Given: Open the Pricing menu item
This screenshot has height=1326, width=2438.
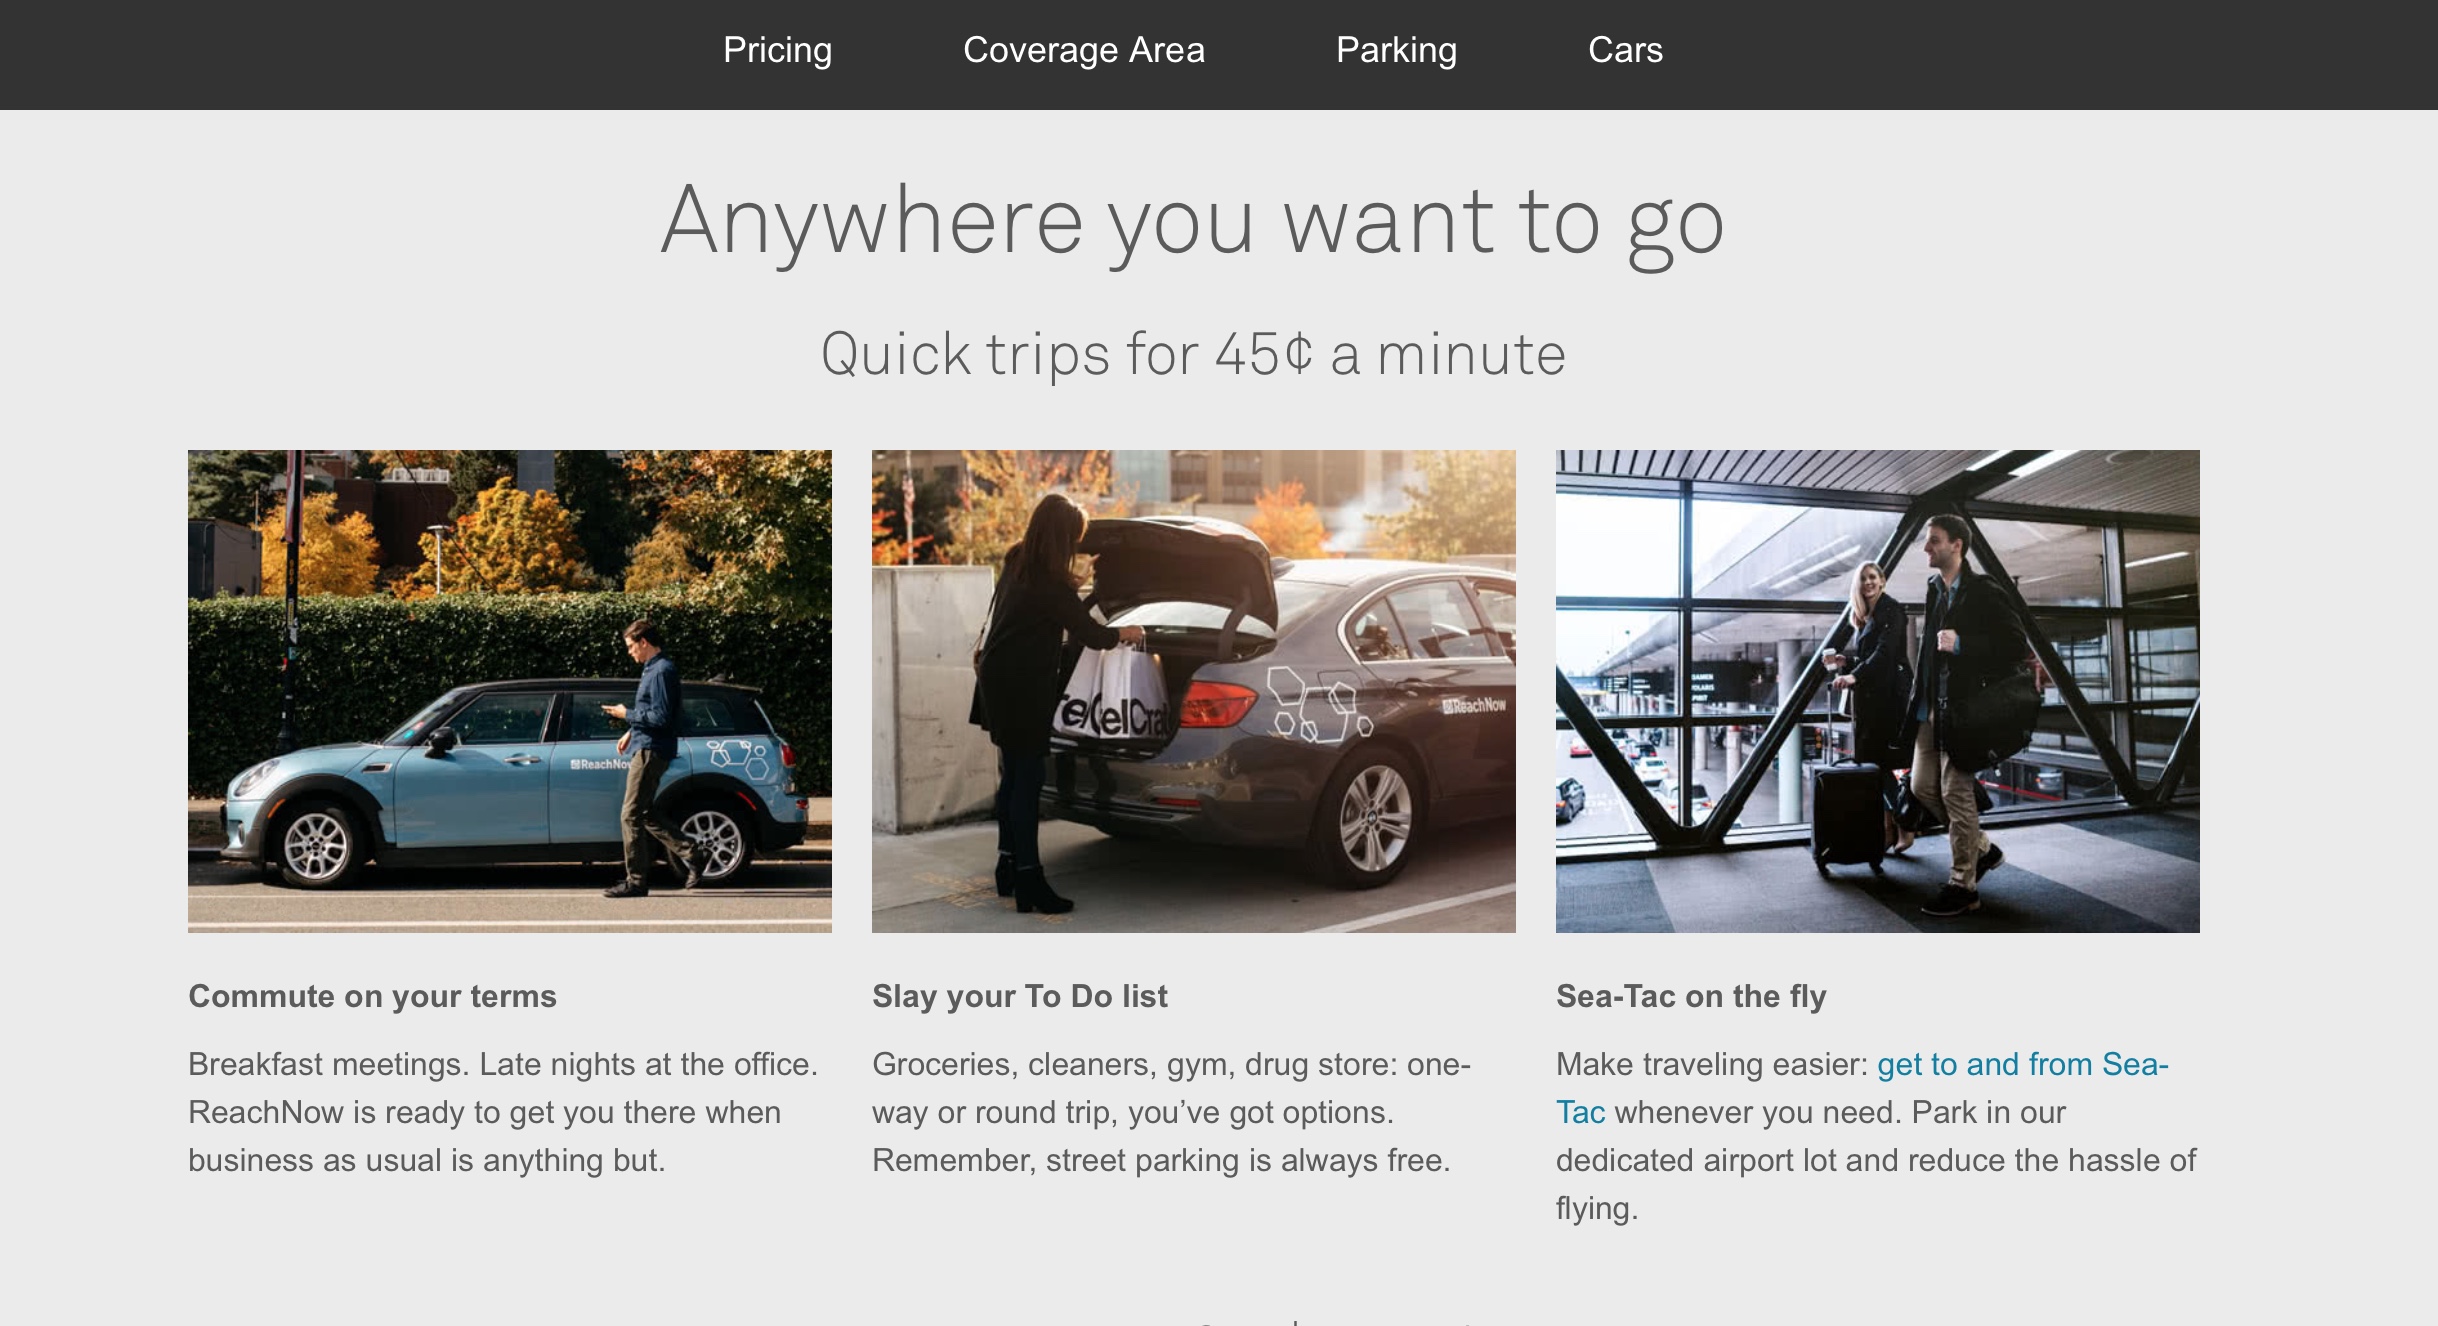Looking at the screenshot, I should (777, 50).
